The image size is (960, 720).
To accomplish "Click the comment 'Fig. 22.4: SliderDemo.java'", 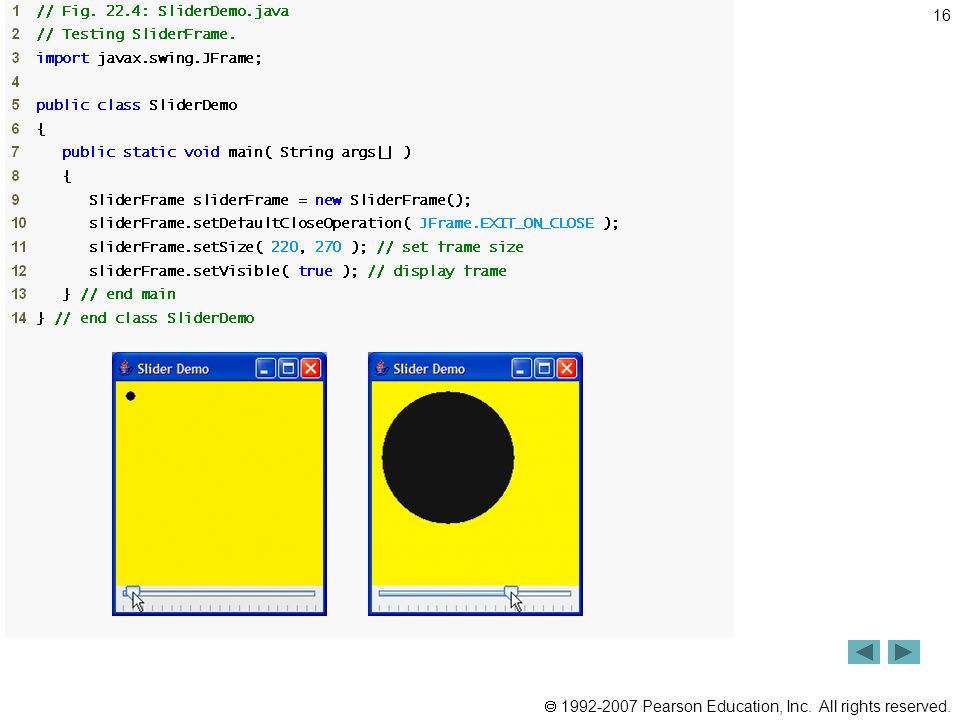I will 163,11.
